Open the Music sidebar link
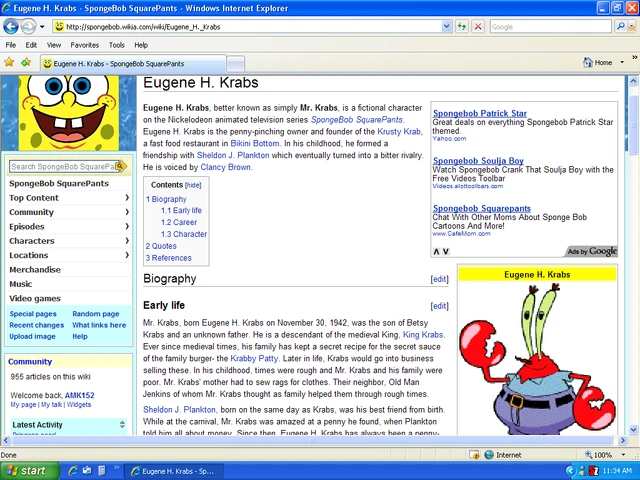Viewport: 640px width, 480px height. (20, 284)
